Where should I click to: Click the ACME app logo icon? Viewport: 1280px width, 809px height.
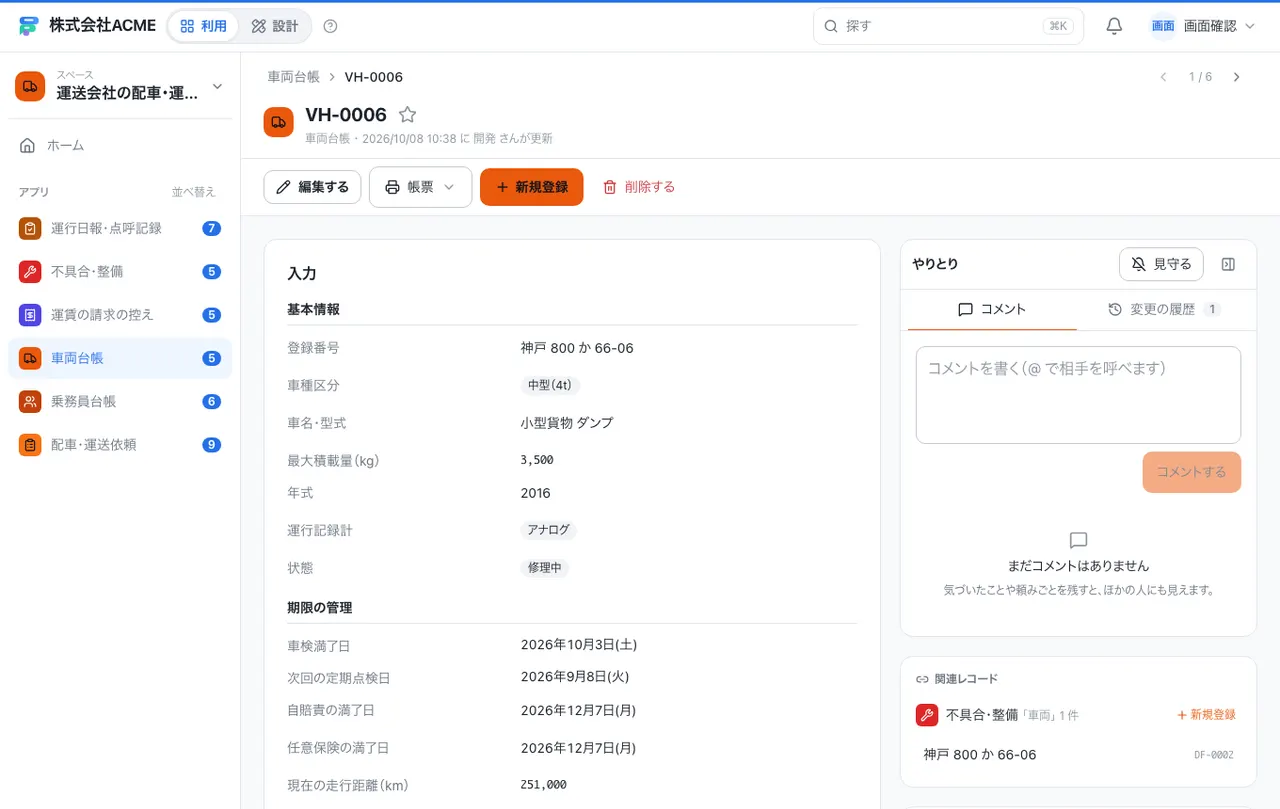coord(28,26)
